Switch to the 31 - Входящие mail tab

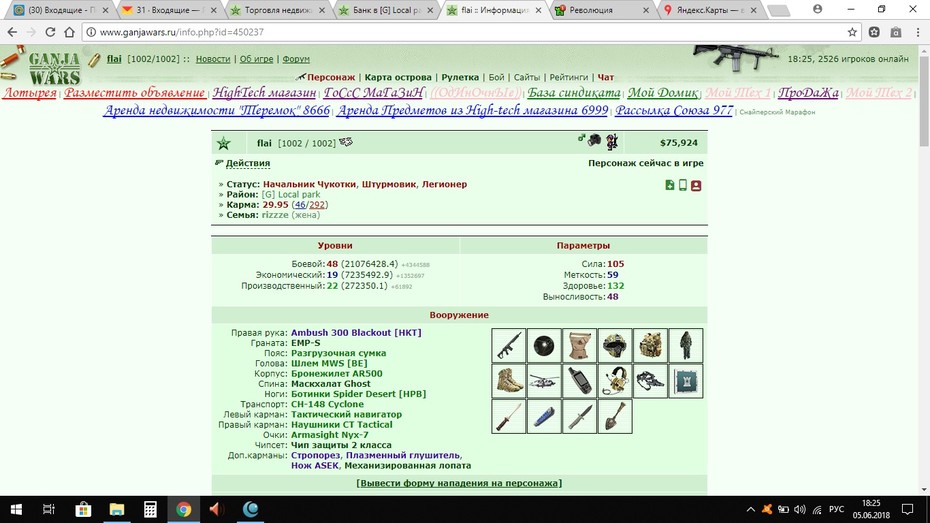170,10
